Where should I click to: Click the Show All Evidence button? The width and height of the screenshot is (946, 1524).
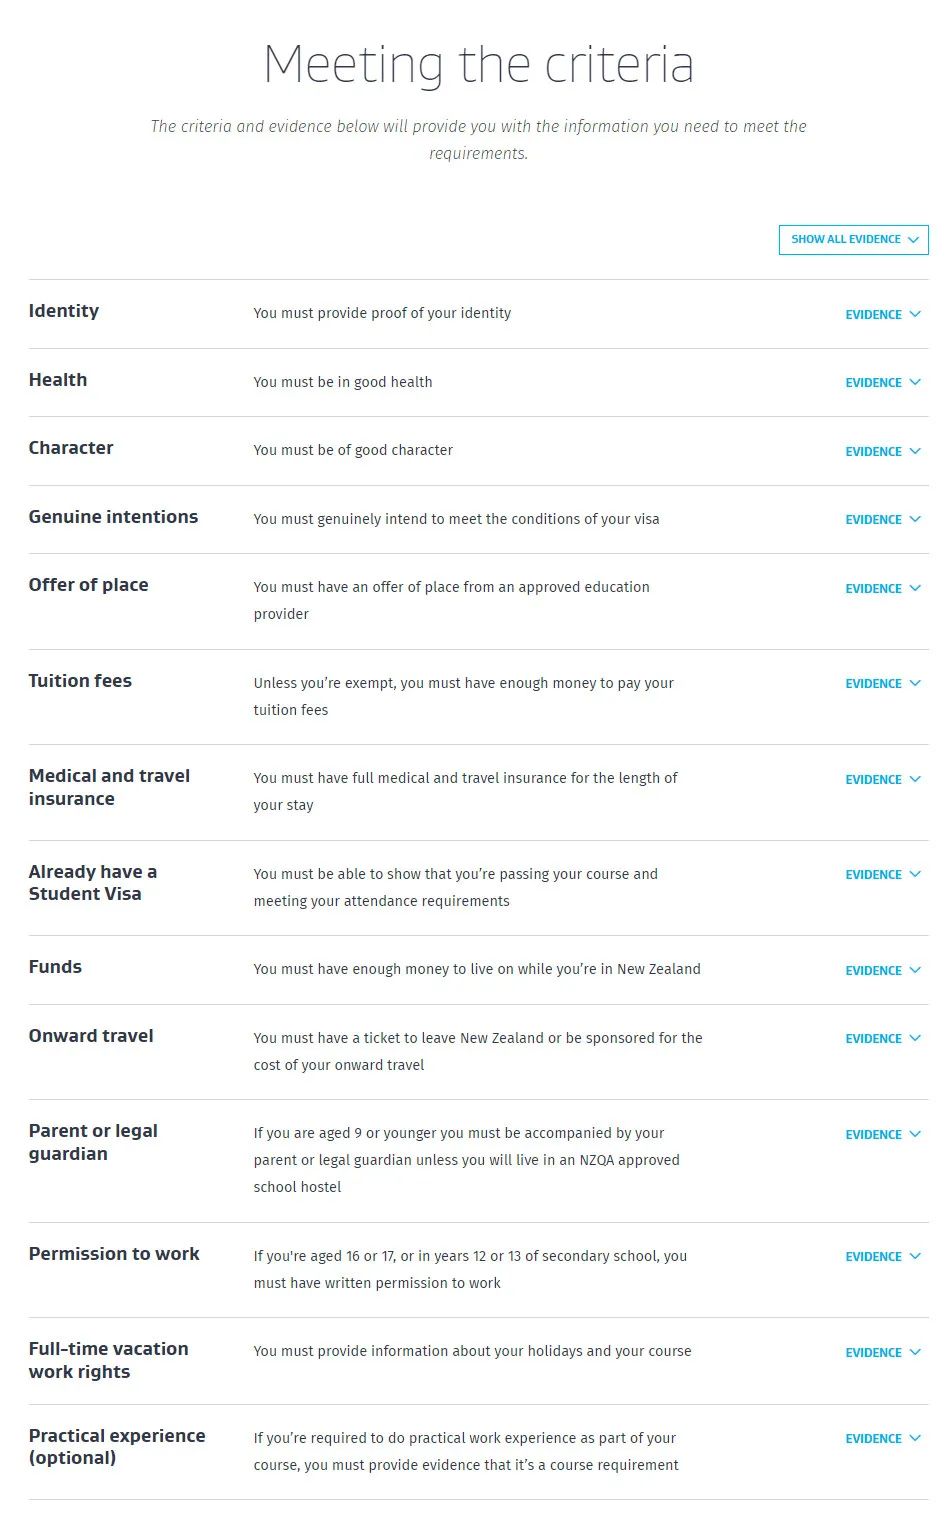click(853, 240)
